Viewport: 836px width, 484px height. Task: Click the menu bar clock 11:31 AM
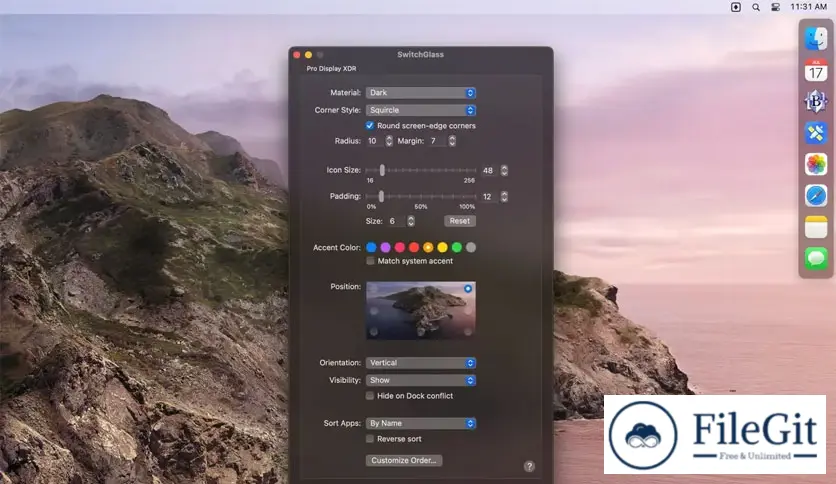(808, 7)
